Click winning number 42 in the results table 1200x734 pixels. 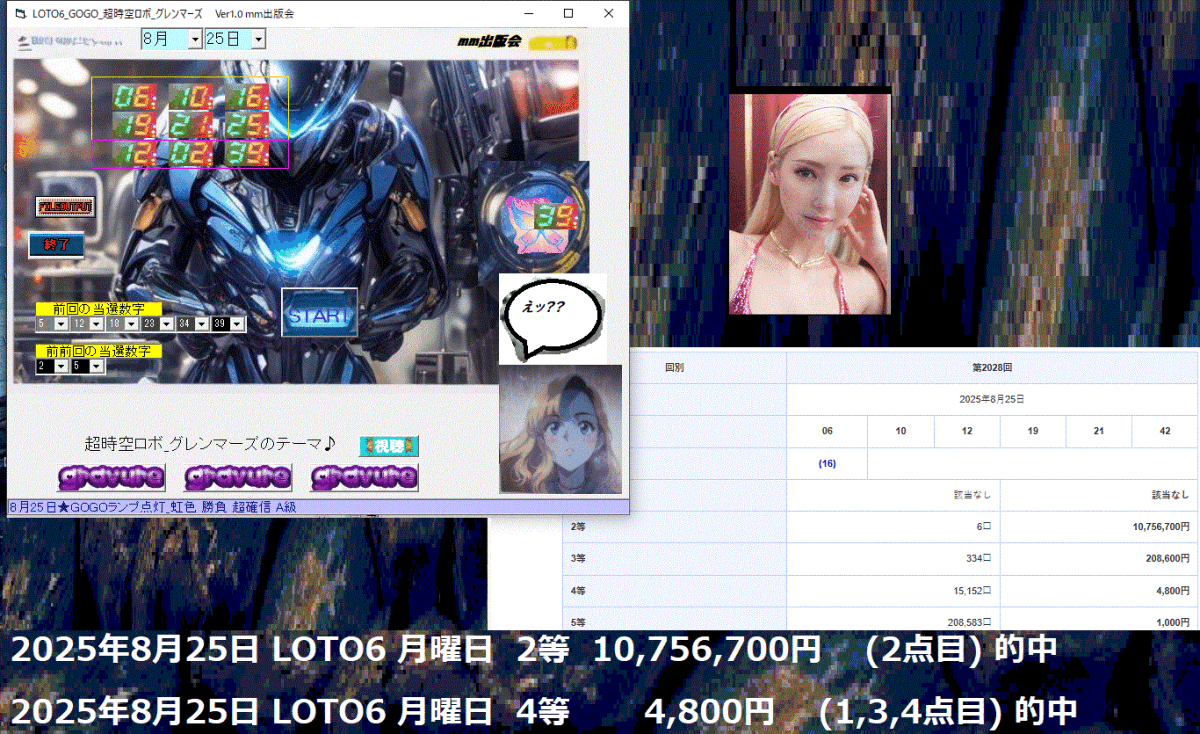pos(1165,431)
